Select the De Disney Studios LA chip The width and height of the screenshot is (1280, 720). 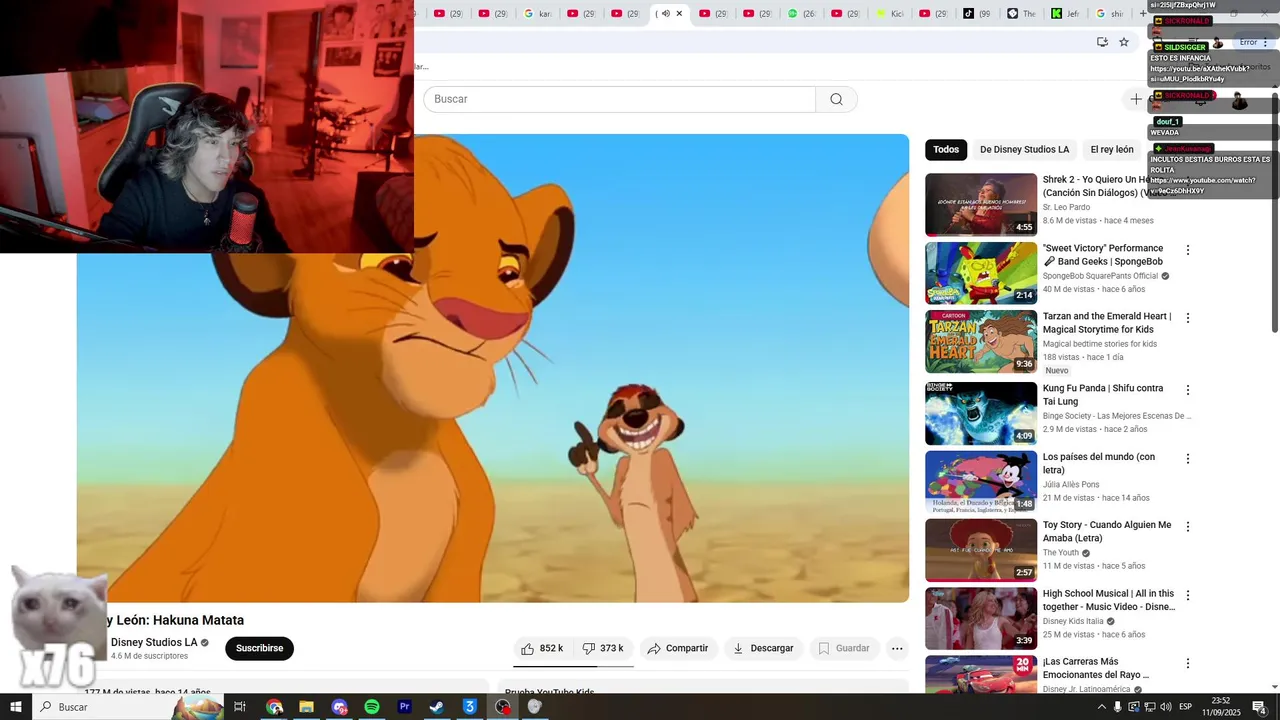click(1024, 150)
